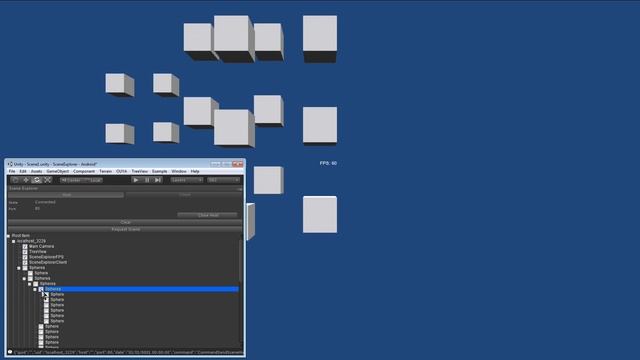Open the Window menu
640x360 pixels.
pos(179,171)
